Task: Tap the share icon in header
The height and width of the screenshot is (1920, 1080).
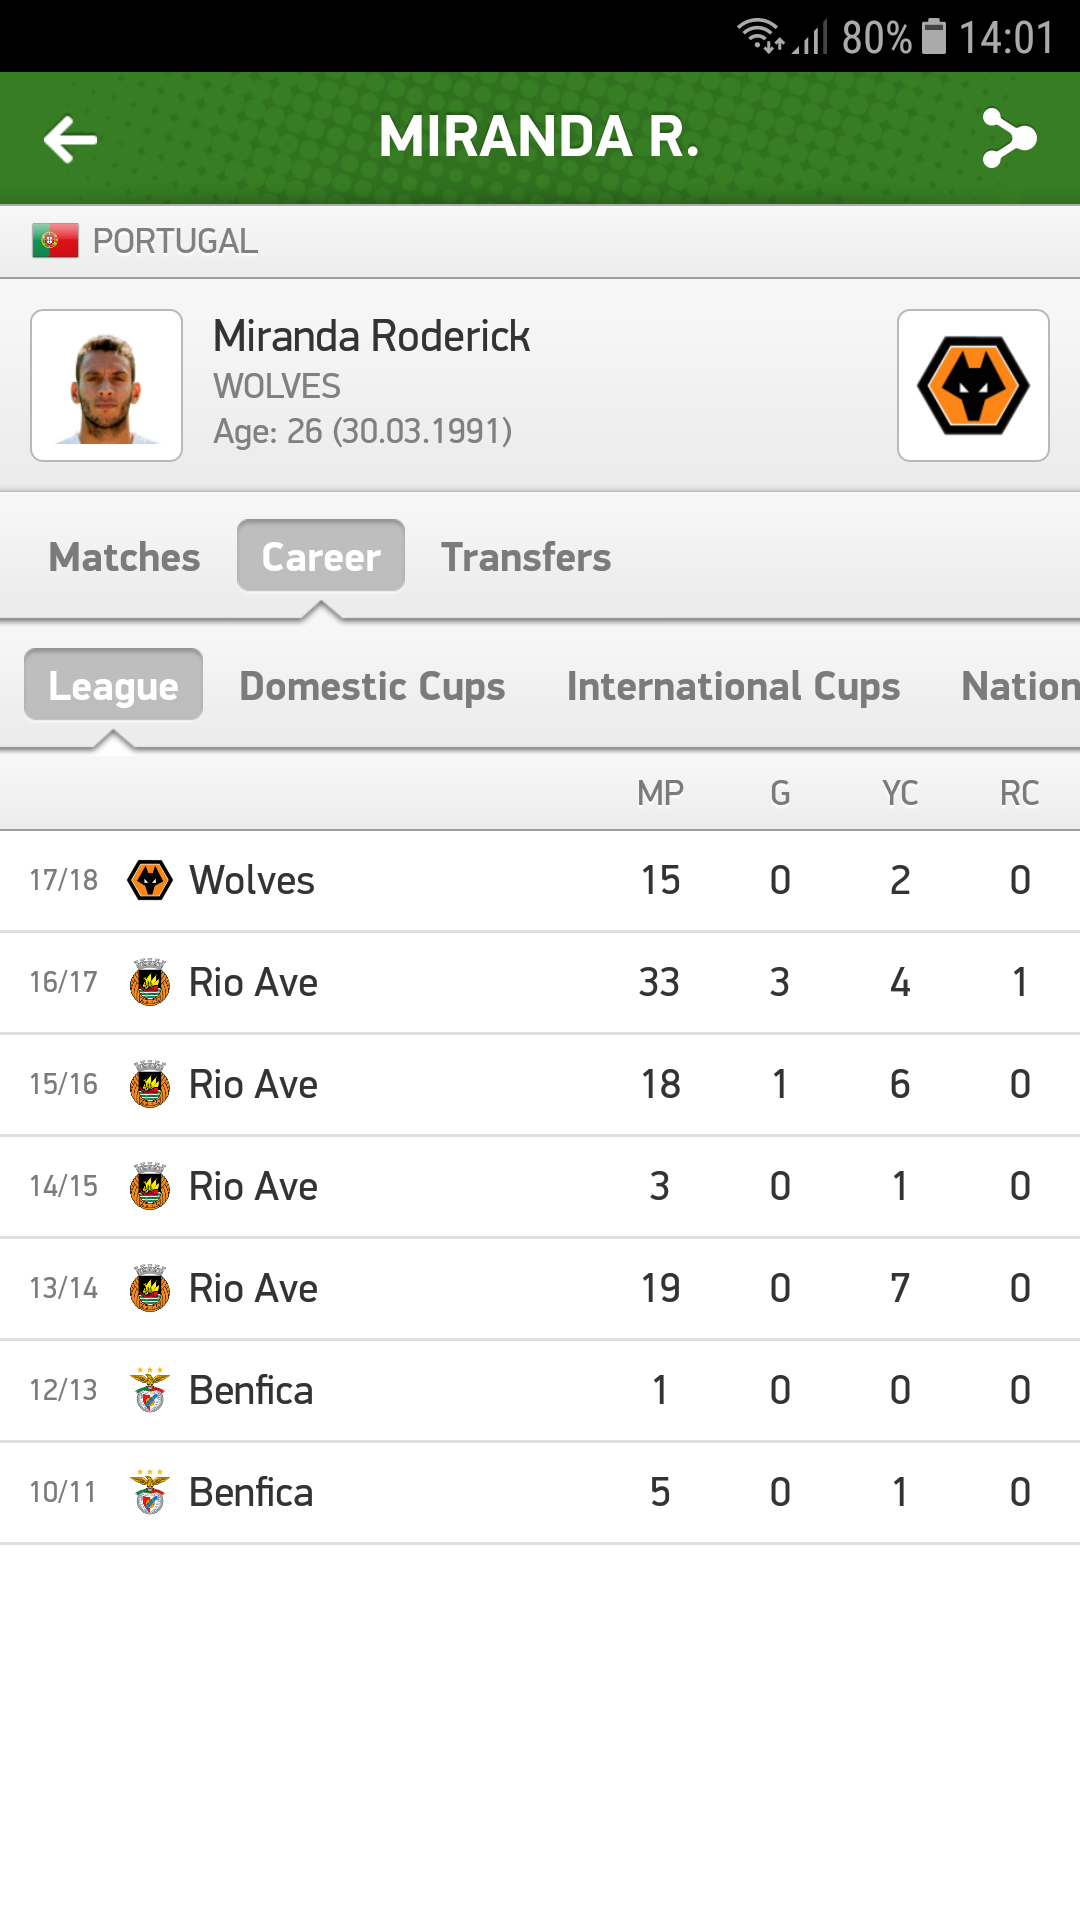Action: [1008, 138]
